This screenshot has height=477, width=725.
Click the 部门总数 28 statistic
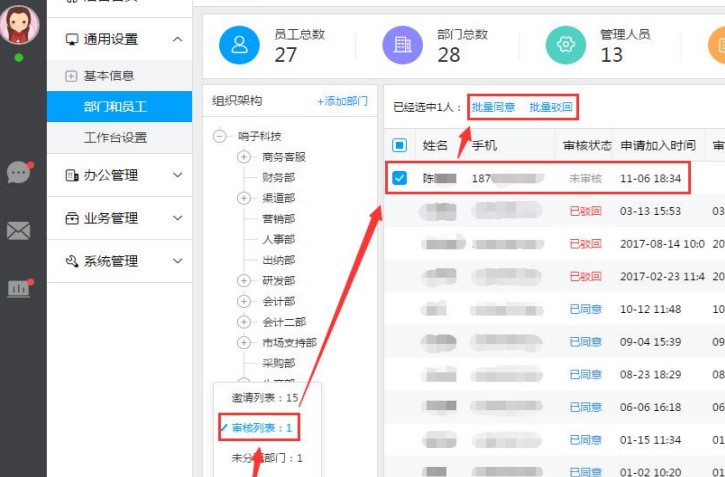(463, 45)
